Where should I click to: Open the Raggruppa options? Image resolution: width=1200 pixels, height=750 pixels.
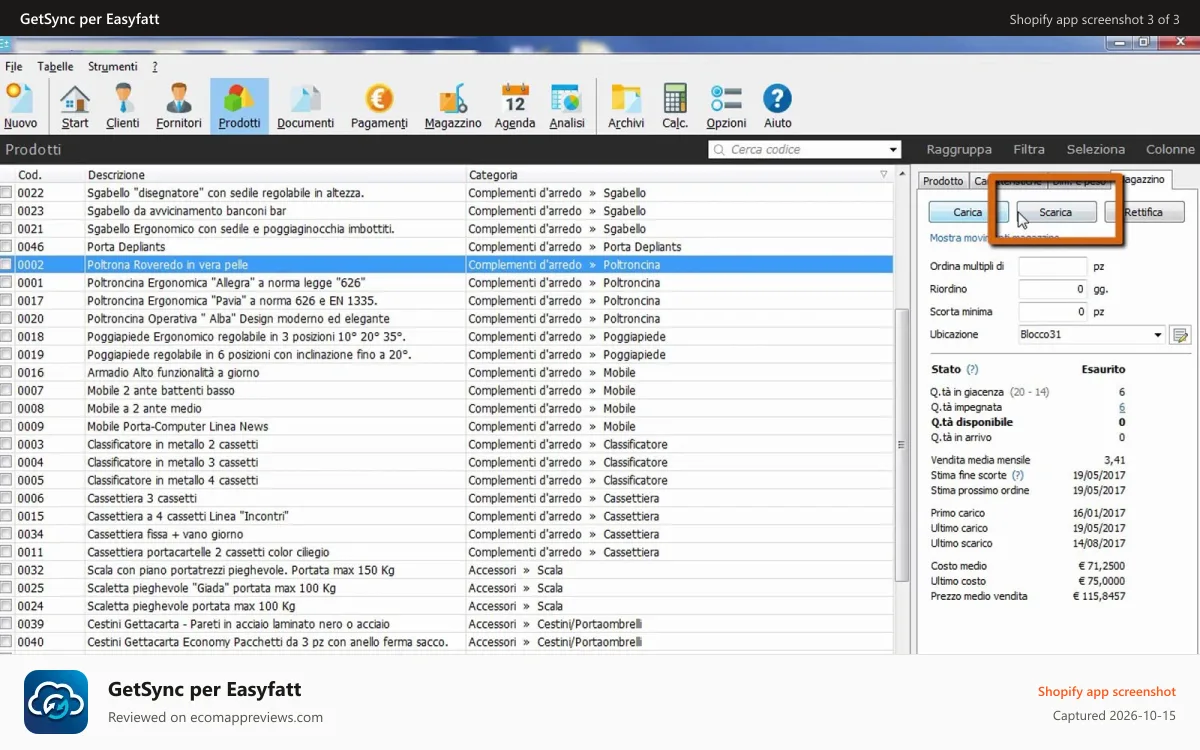(x=959, y=149)
